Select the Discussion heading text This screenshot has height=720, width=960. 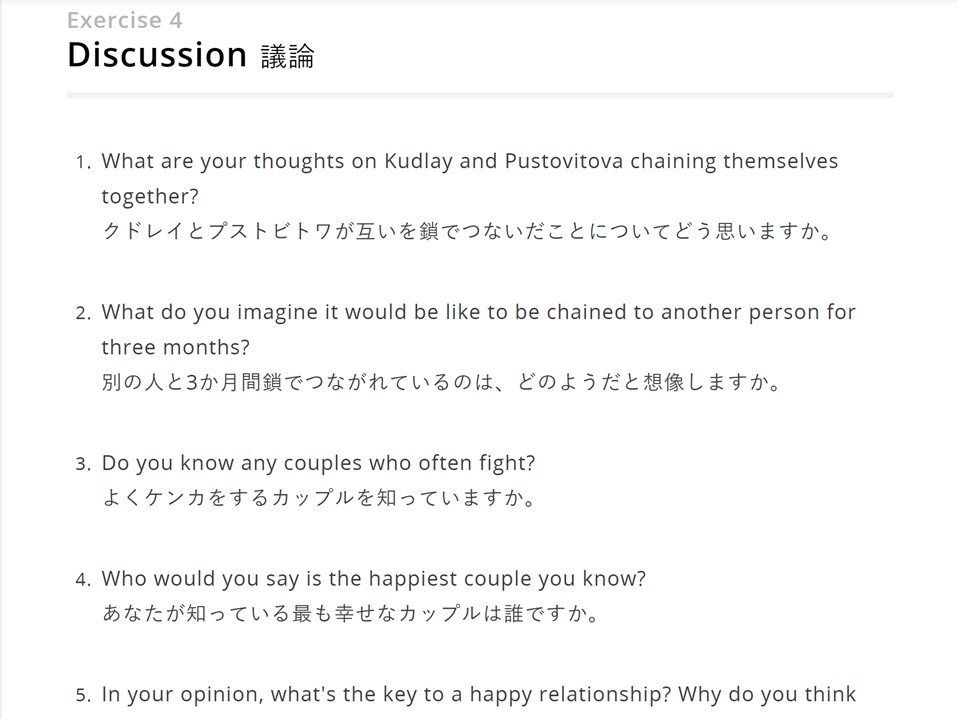(157, 54)
